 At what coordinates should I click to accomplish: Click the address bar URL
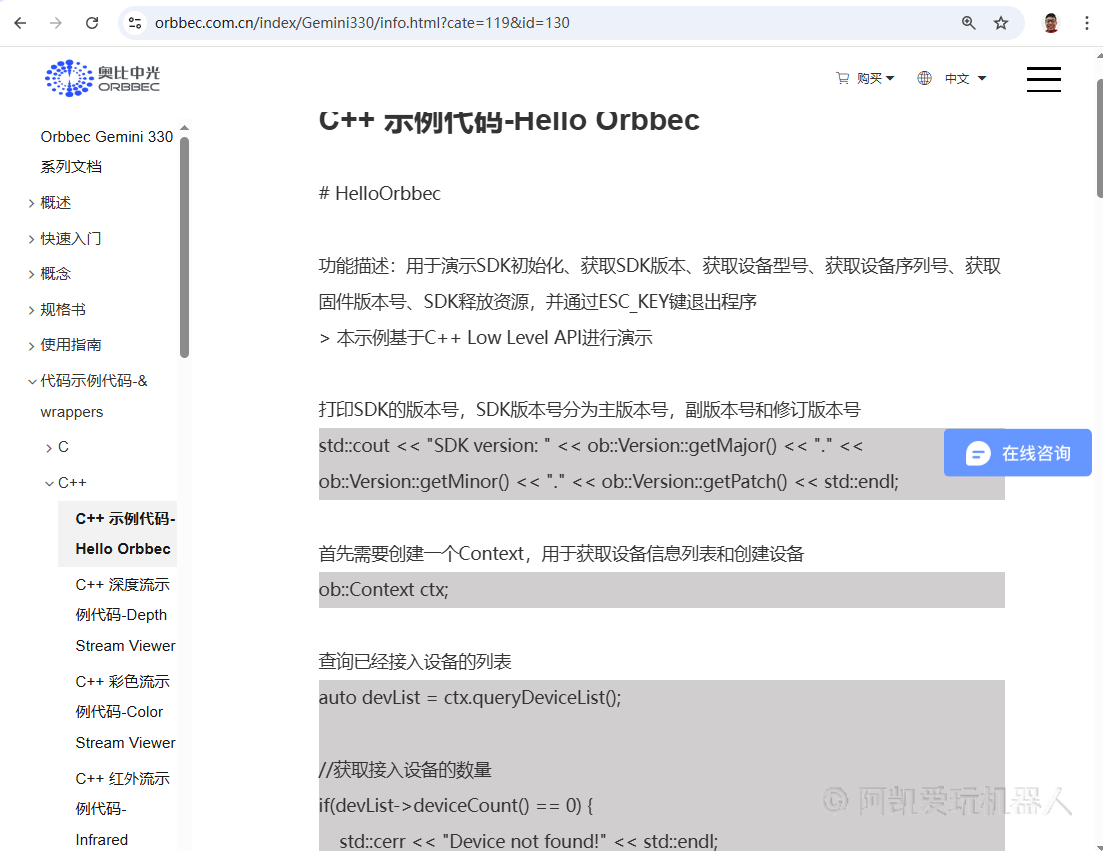coord(362,23)
